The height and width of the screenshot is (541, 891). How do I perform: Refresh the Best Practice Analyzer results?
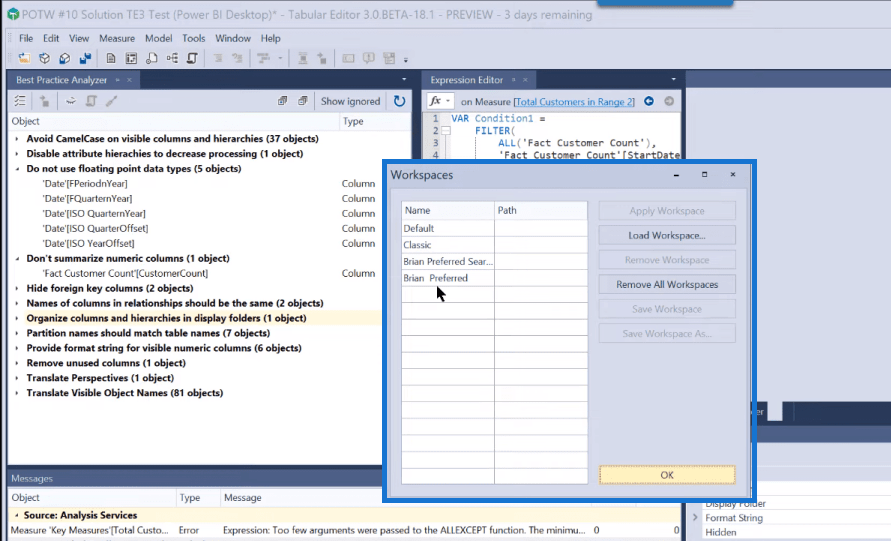pos(399,101)
